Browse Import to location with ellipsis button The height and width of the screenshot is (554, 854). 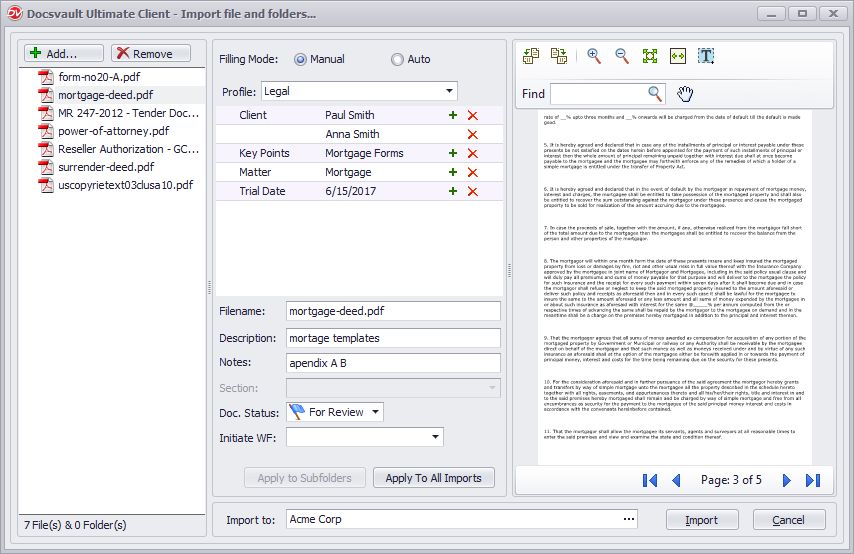coord(629,519)
